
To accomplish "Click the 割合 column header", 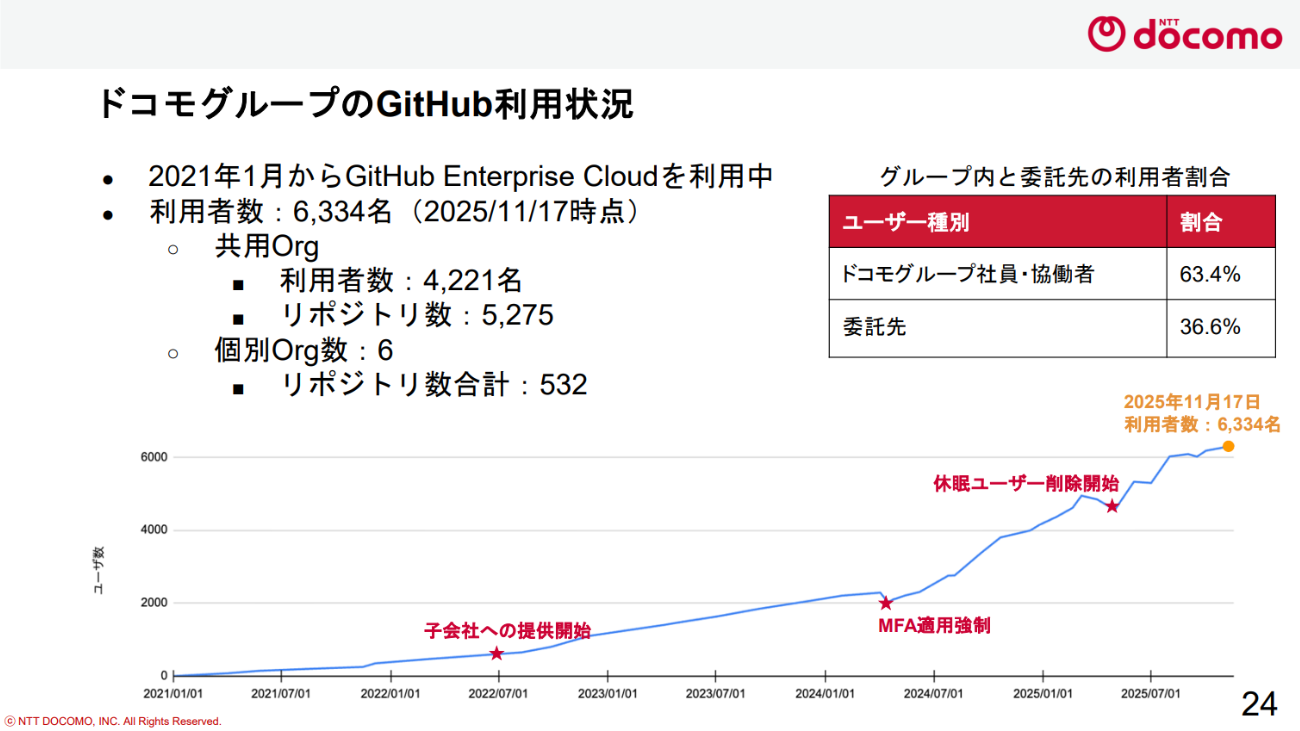I will [1201, 222].
